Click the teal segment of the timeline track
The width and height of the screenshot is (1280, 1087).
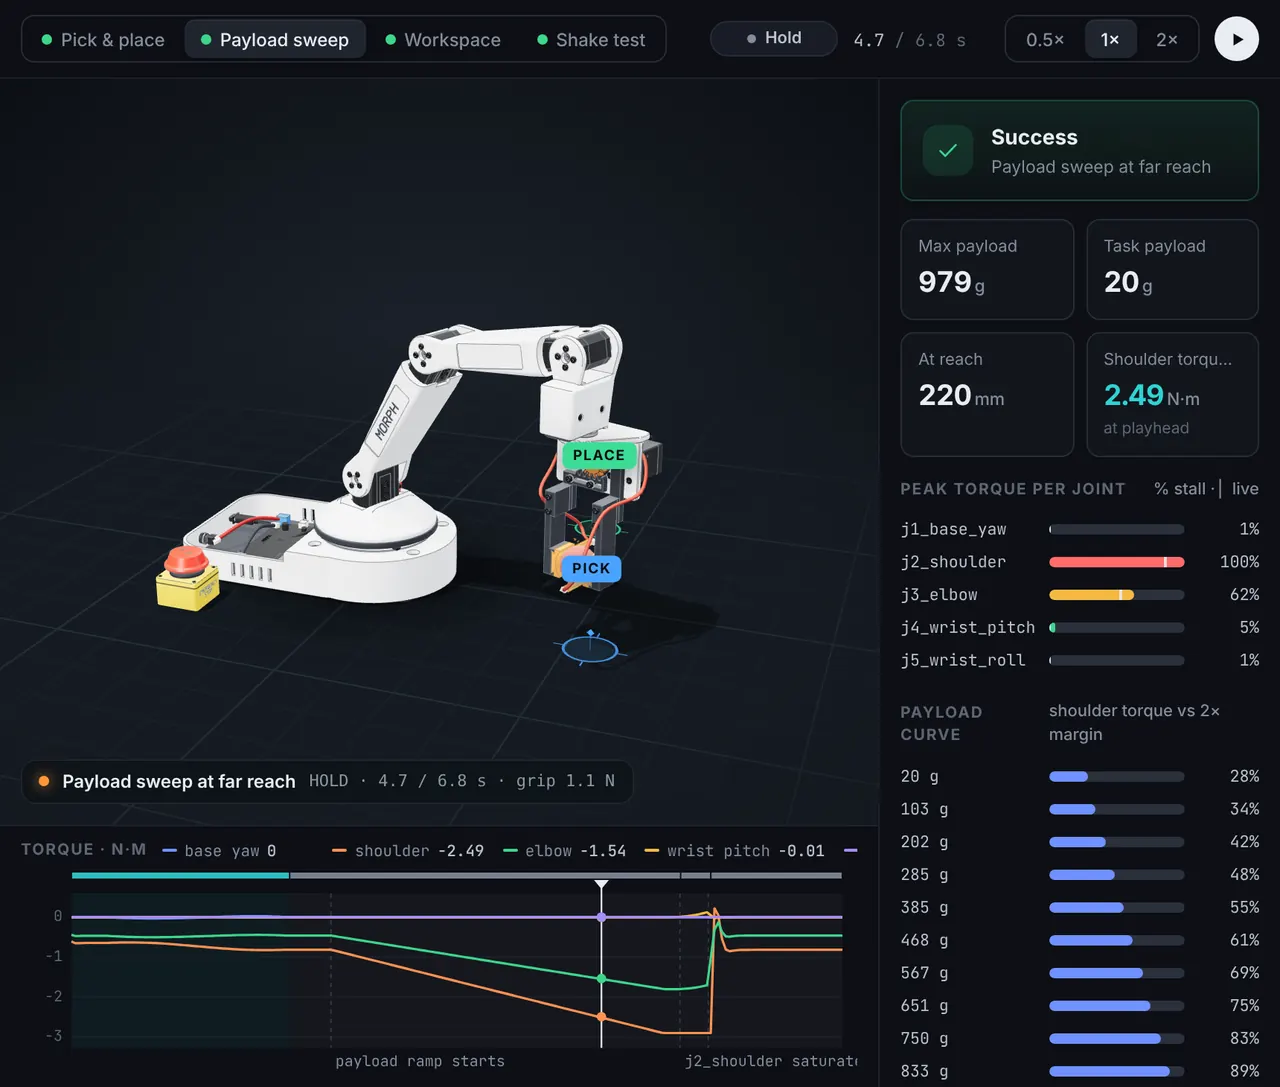pos(180,875)
